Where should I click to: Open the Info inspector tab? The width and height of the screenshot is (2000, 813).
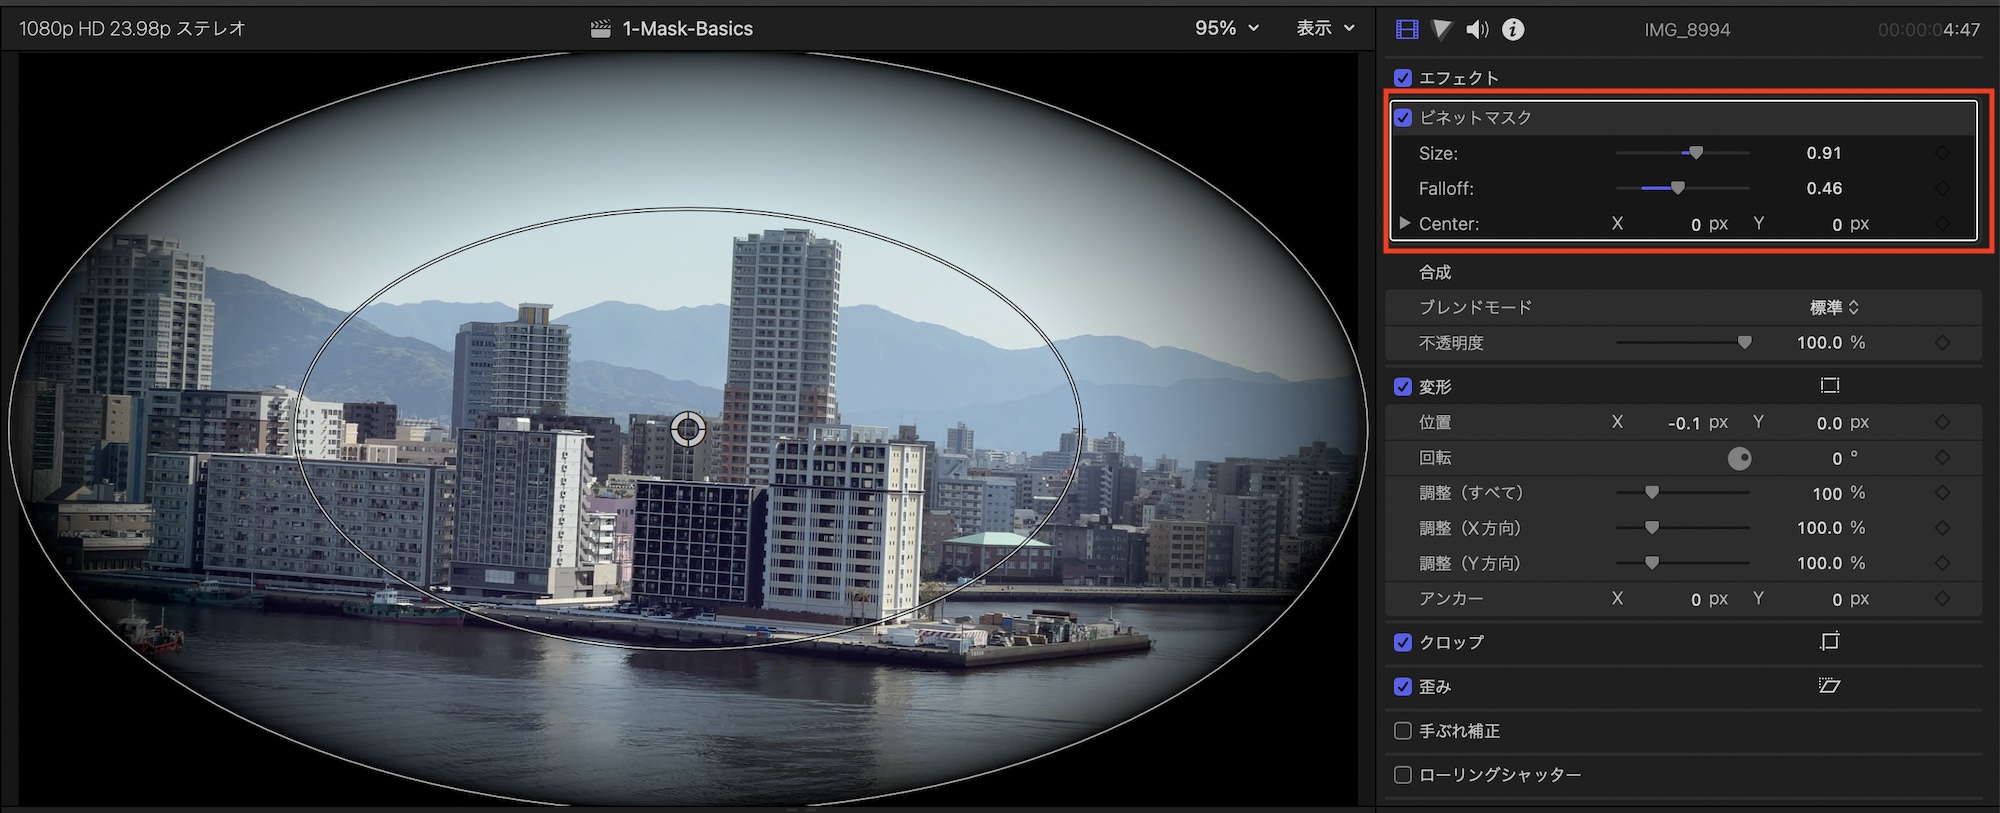(x=1513, y=29)
